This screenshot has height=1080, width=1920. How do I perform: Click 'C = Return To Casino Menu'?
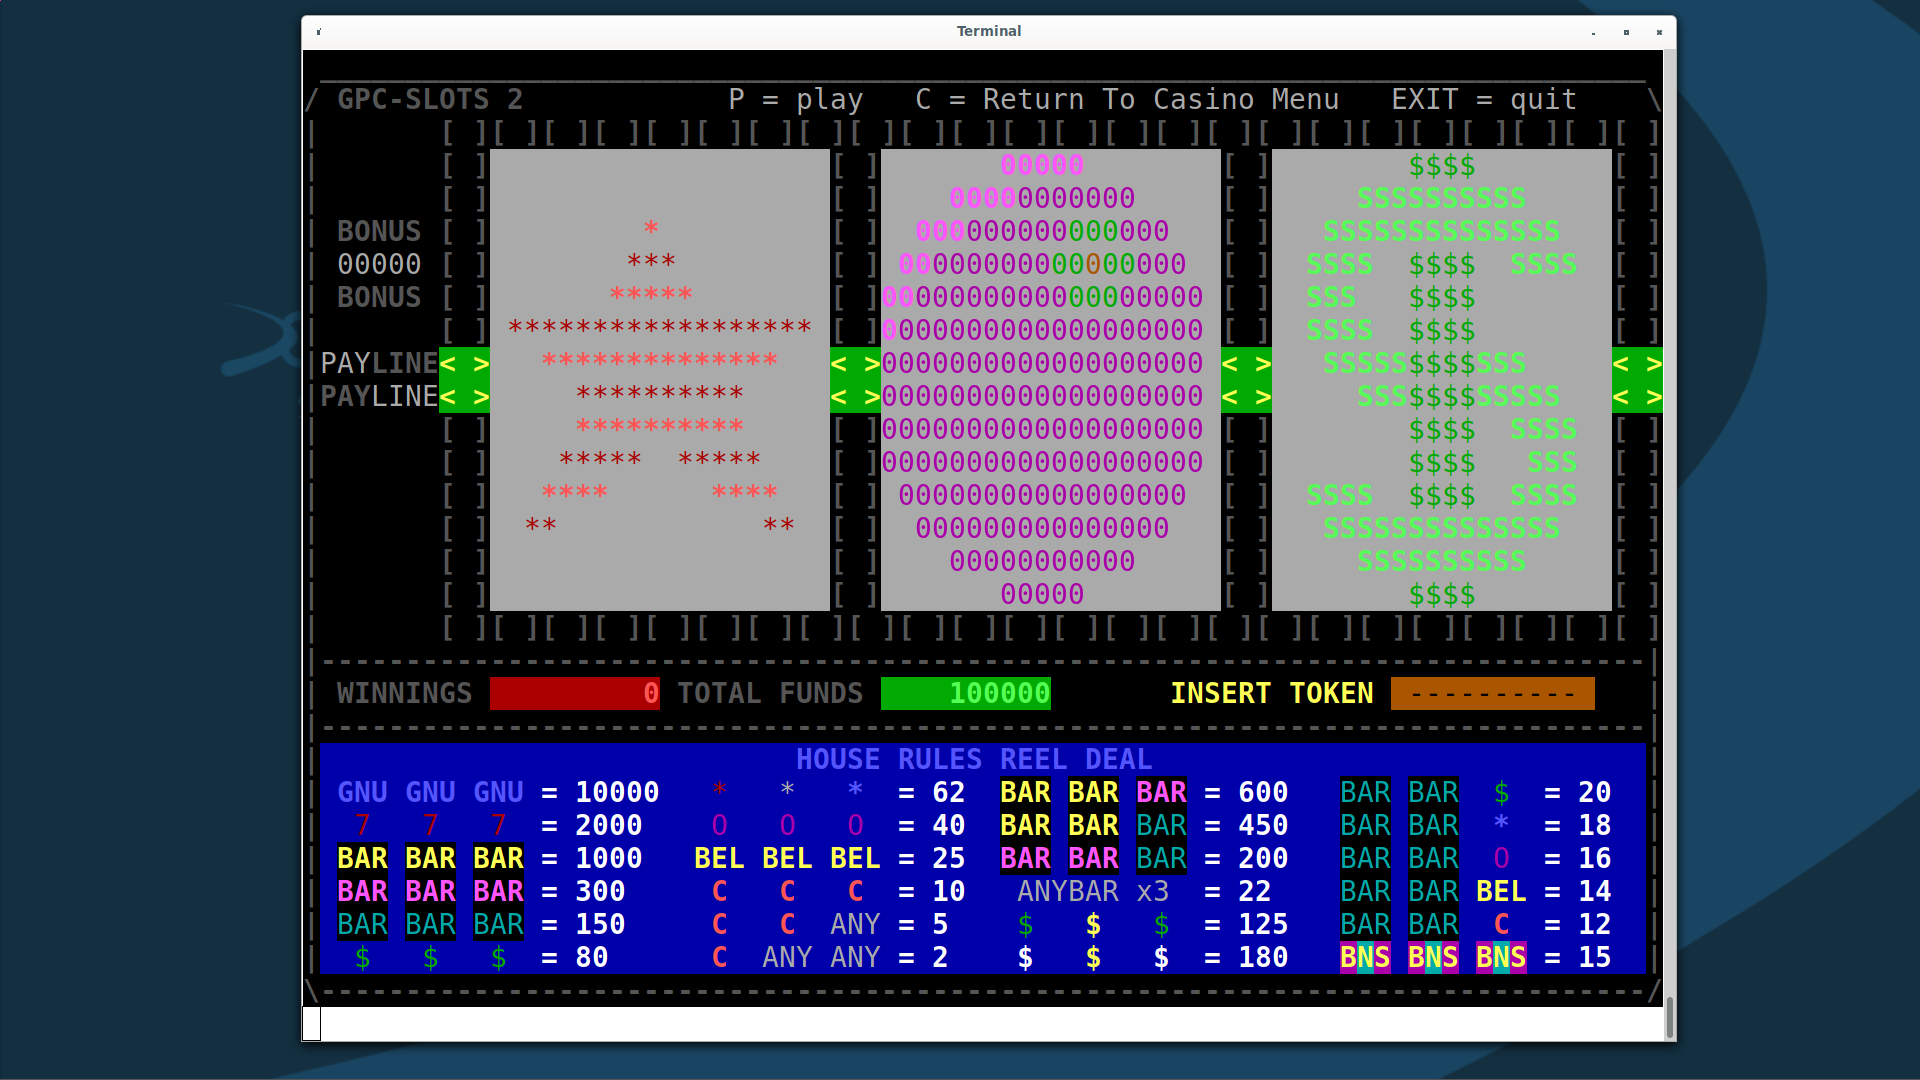[1126, 99]
